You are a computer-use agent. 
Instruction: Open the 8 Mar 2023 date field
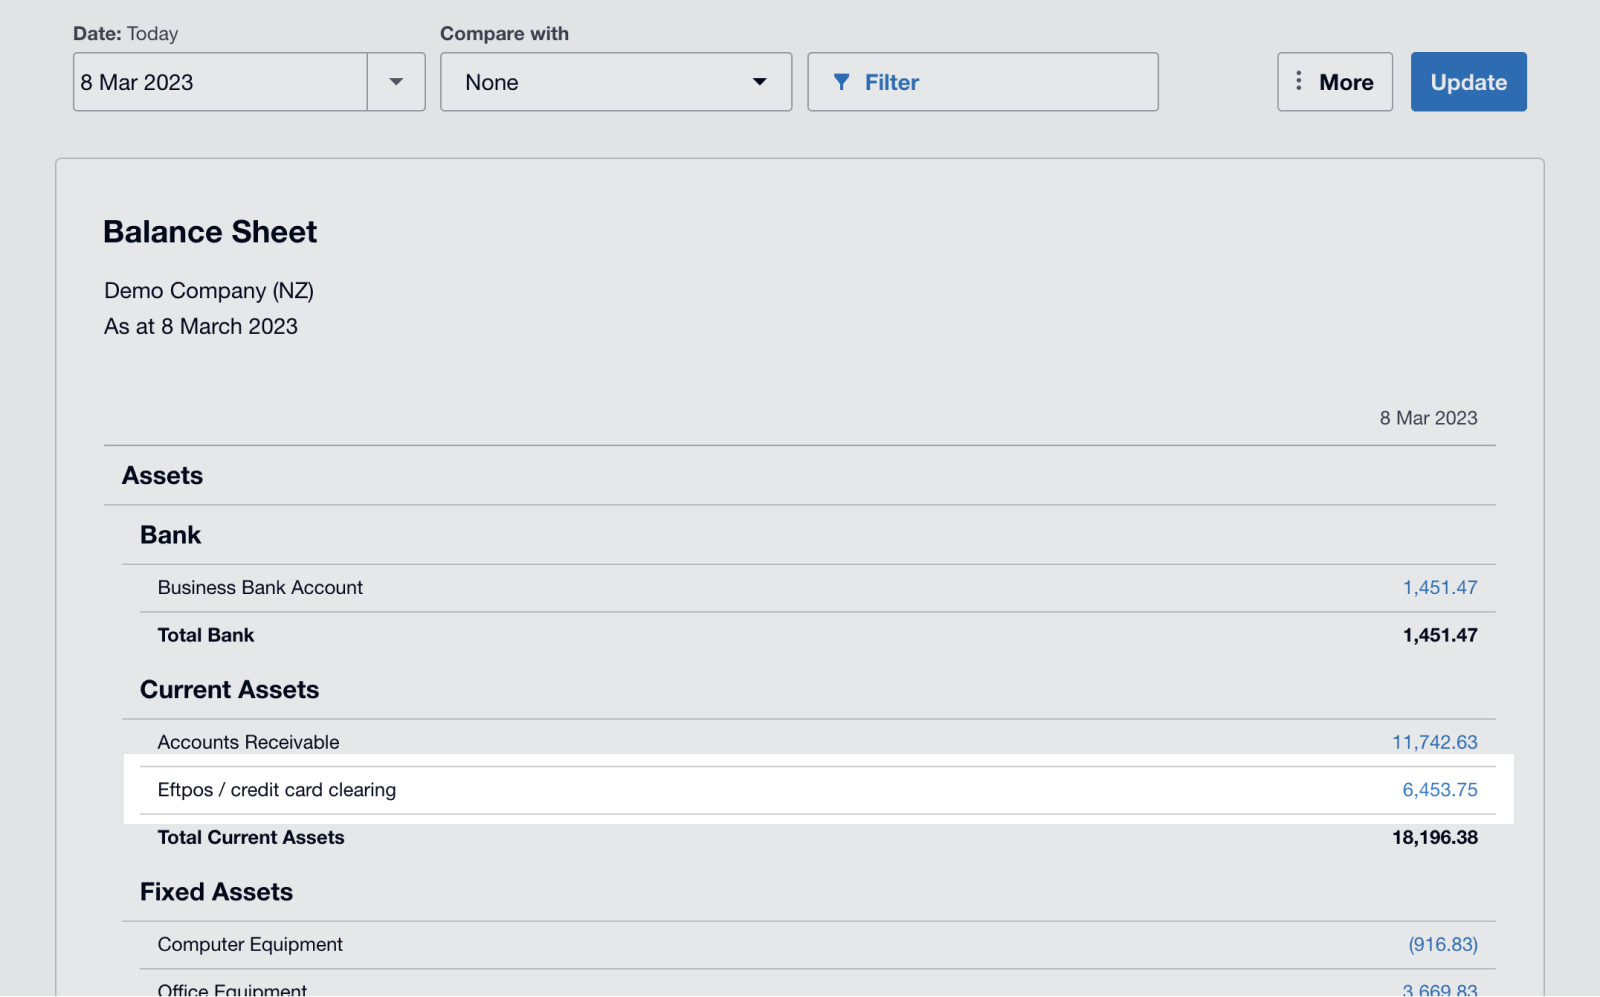click(x=218, y=82)
